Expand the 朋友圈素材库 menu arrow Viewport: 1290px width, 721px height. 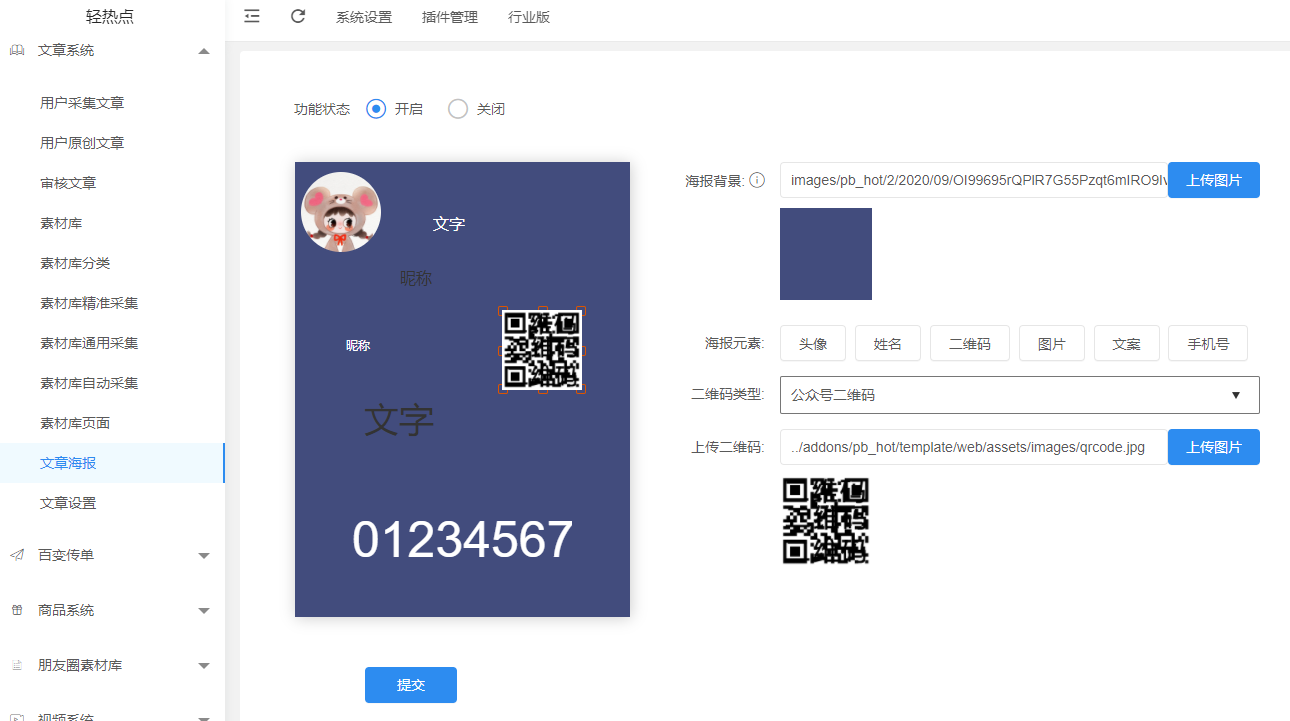point(204,666)
